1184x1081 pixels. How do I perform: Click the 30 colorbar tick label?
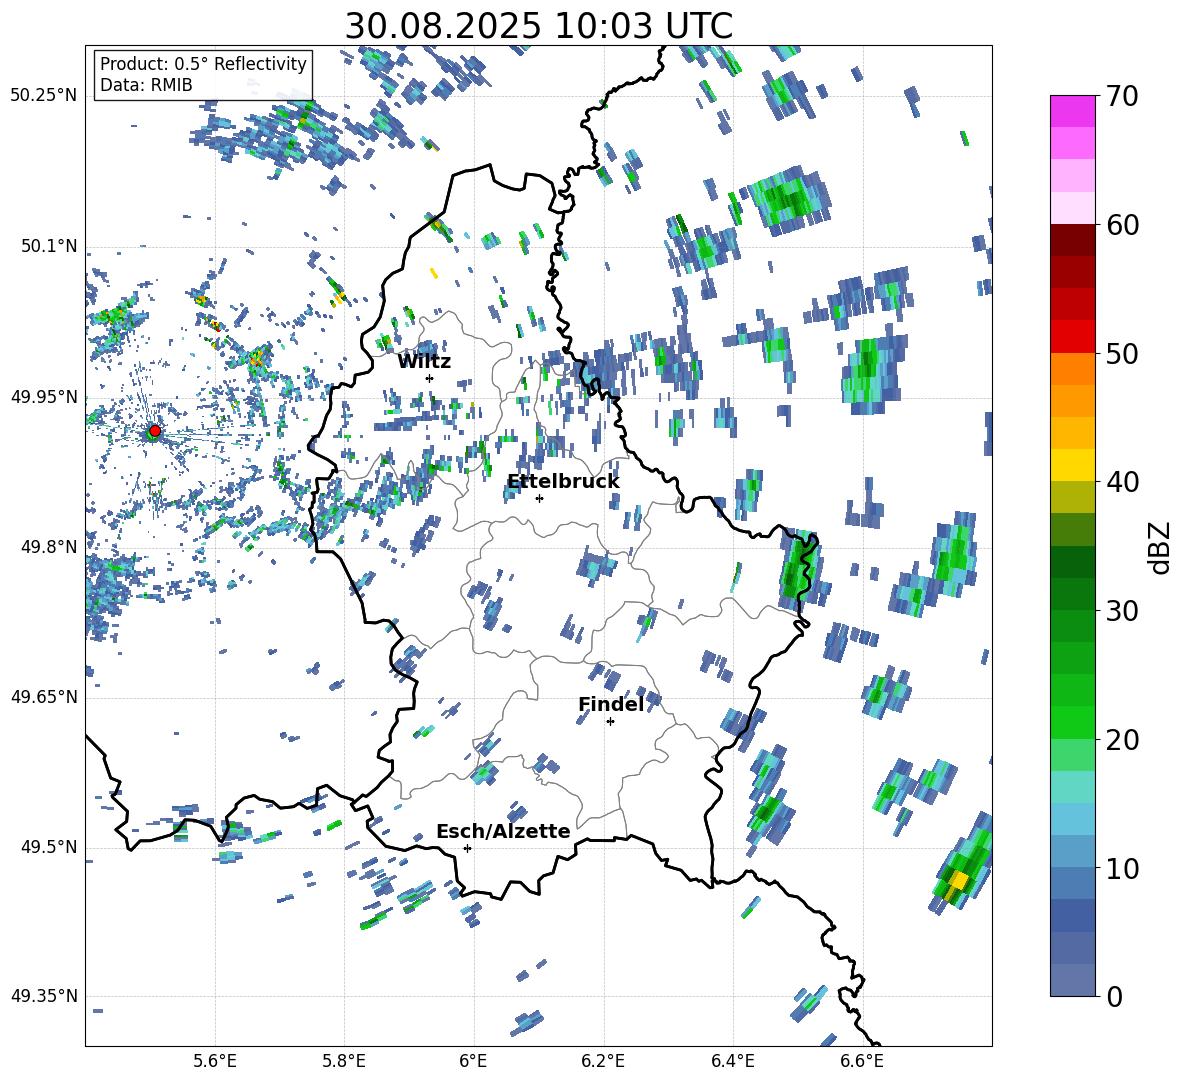click(1122, 611)
